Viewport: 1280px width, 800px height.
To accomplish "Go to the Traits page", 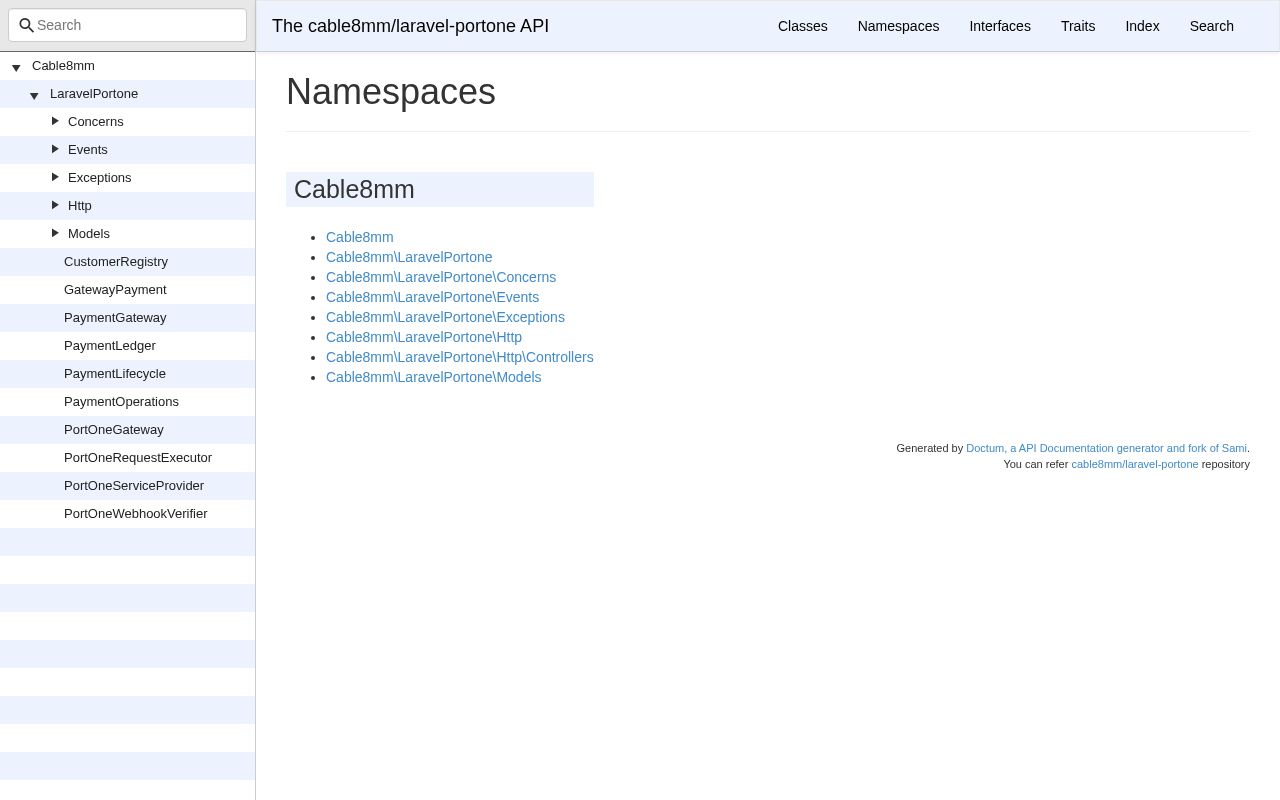I will [1078, 26].
